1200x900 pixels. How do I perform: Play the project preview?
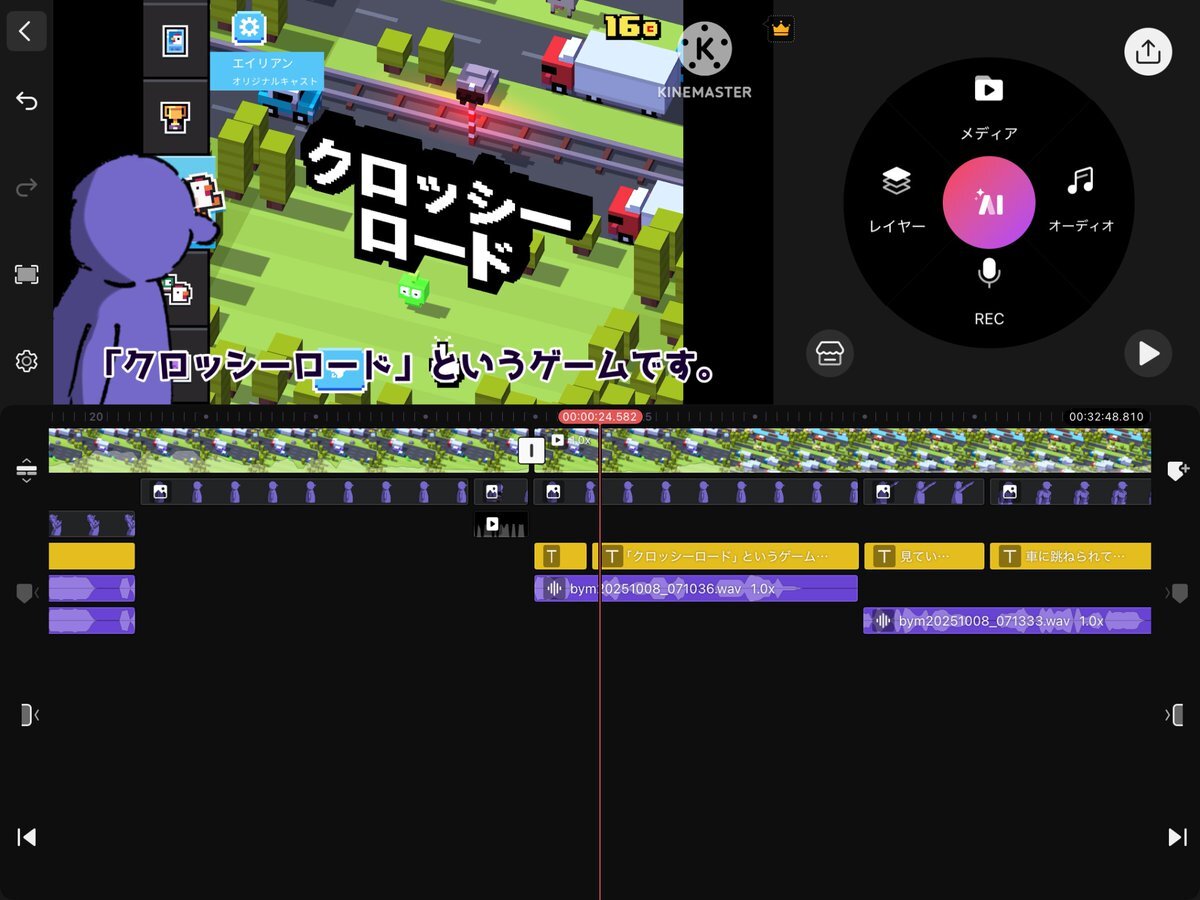pos(1148,353)
